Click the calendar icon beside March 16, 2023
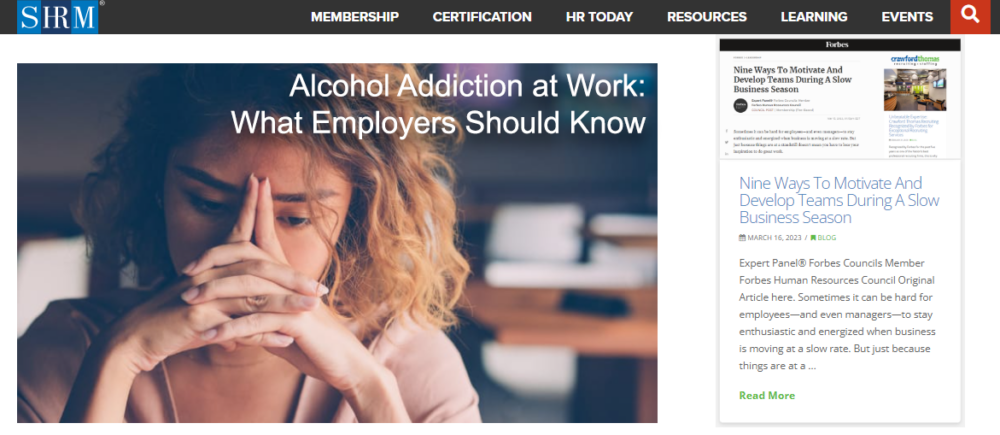1000x435 pixels. [x=742, y=238]
